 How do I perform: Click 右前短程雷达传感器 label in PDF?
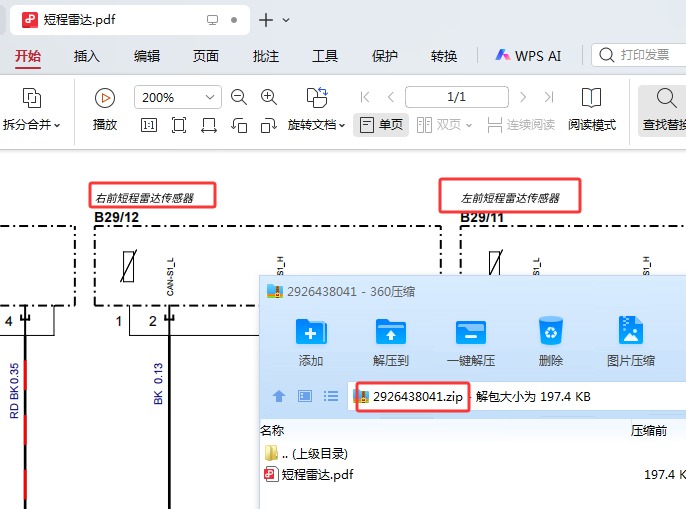pos(144,198)
